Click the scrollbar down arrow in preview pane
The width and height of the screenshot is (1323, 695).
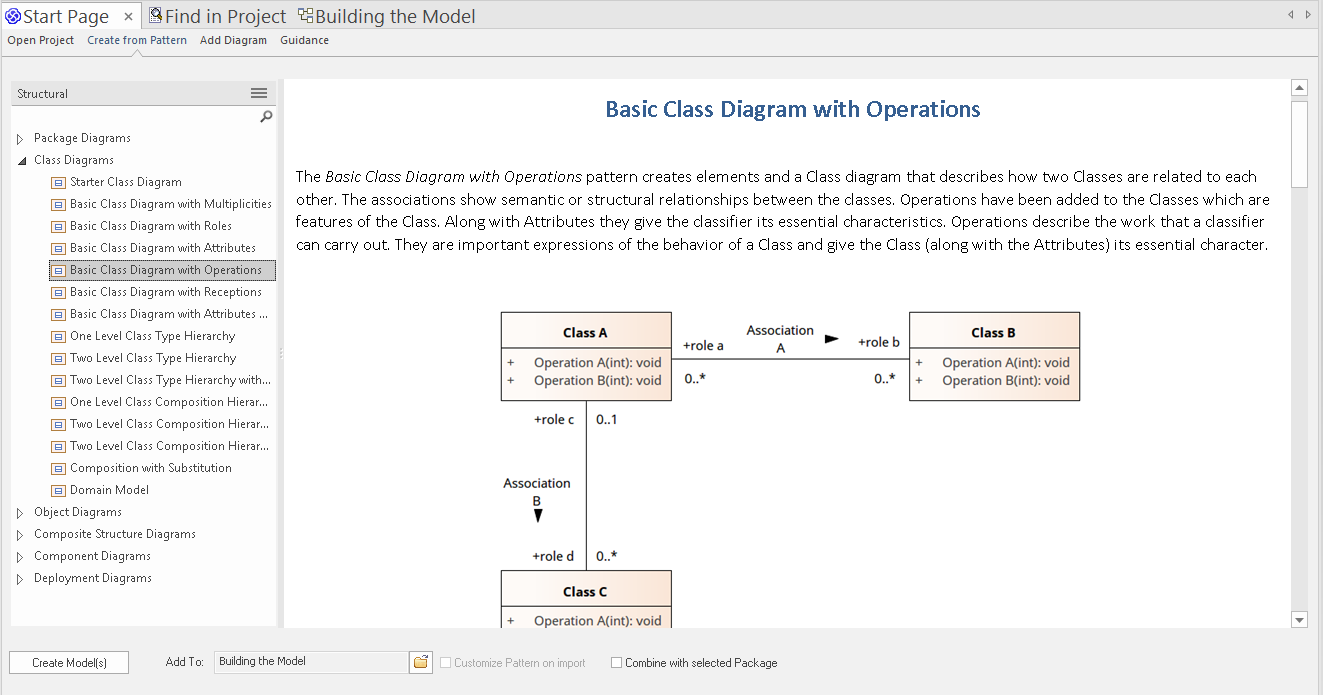pos(1299,620)
